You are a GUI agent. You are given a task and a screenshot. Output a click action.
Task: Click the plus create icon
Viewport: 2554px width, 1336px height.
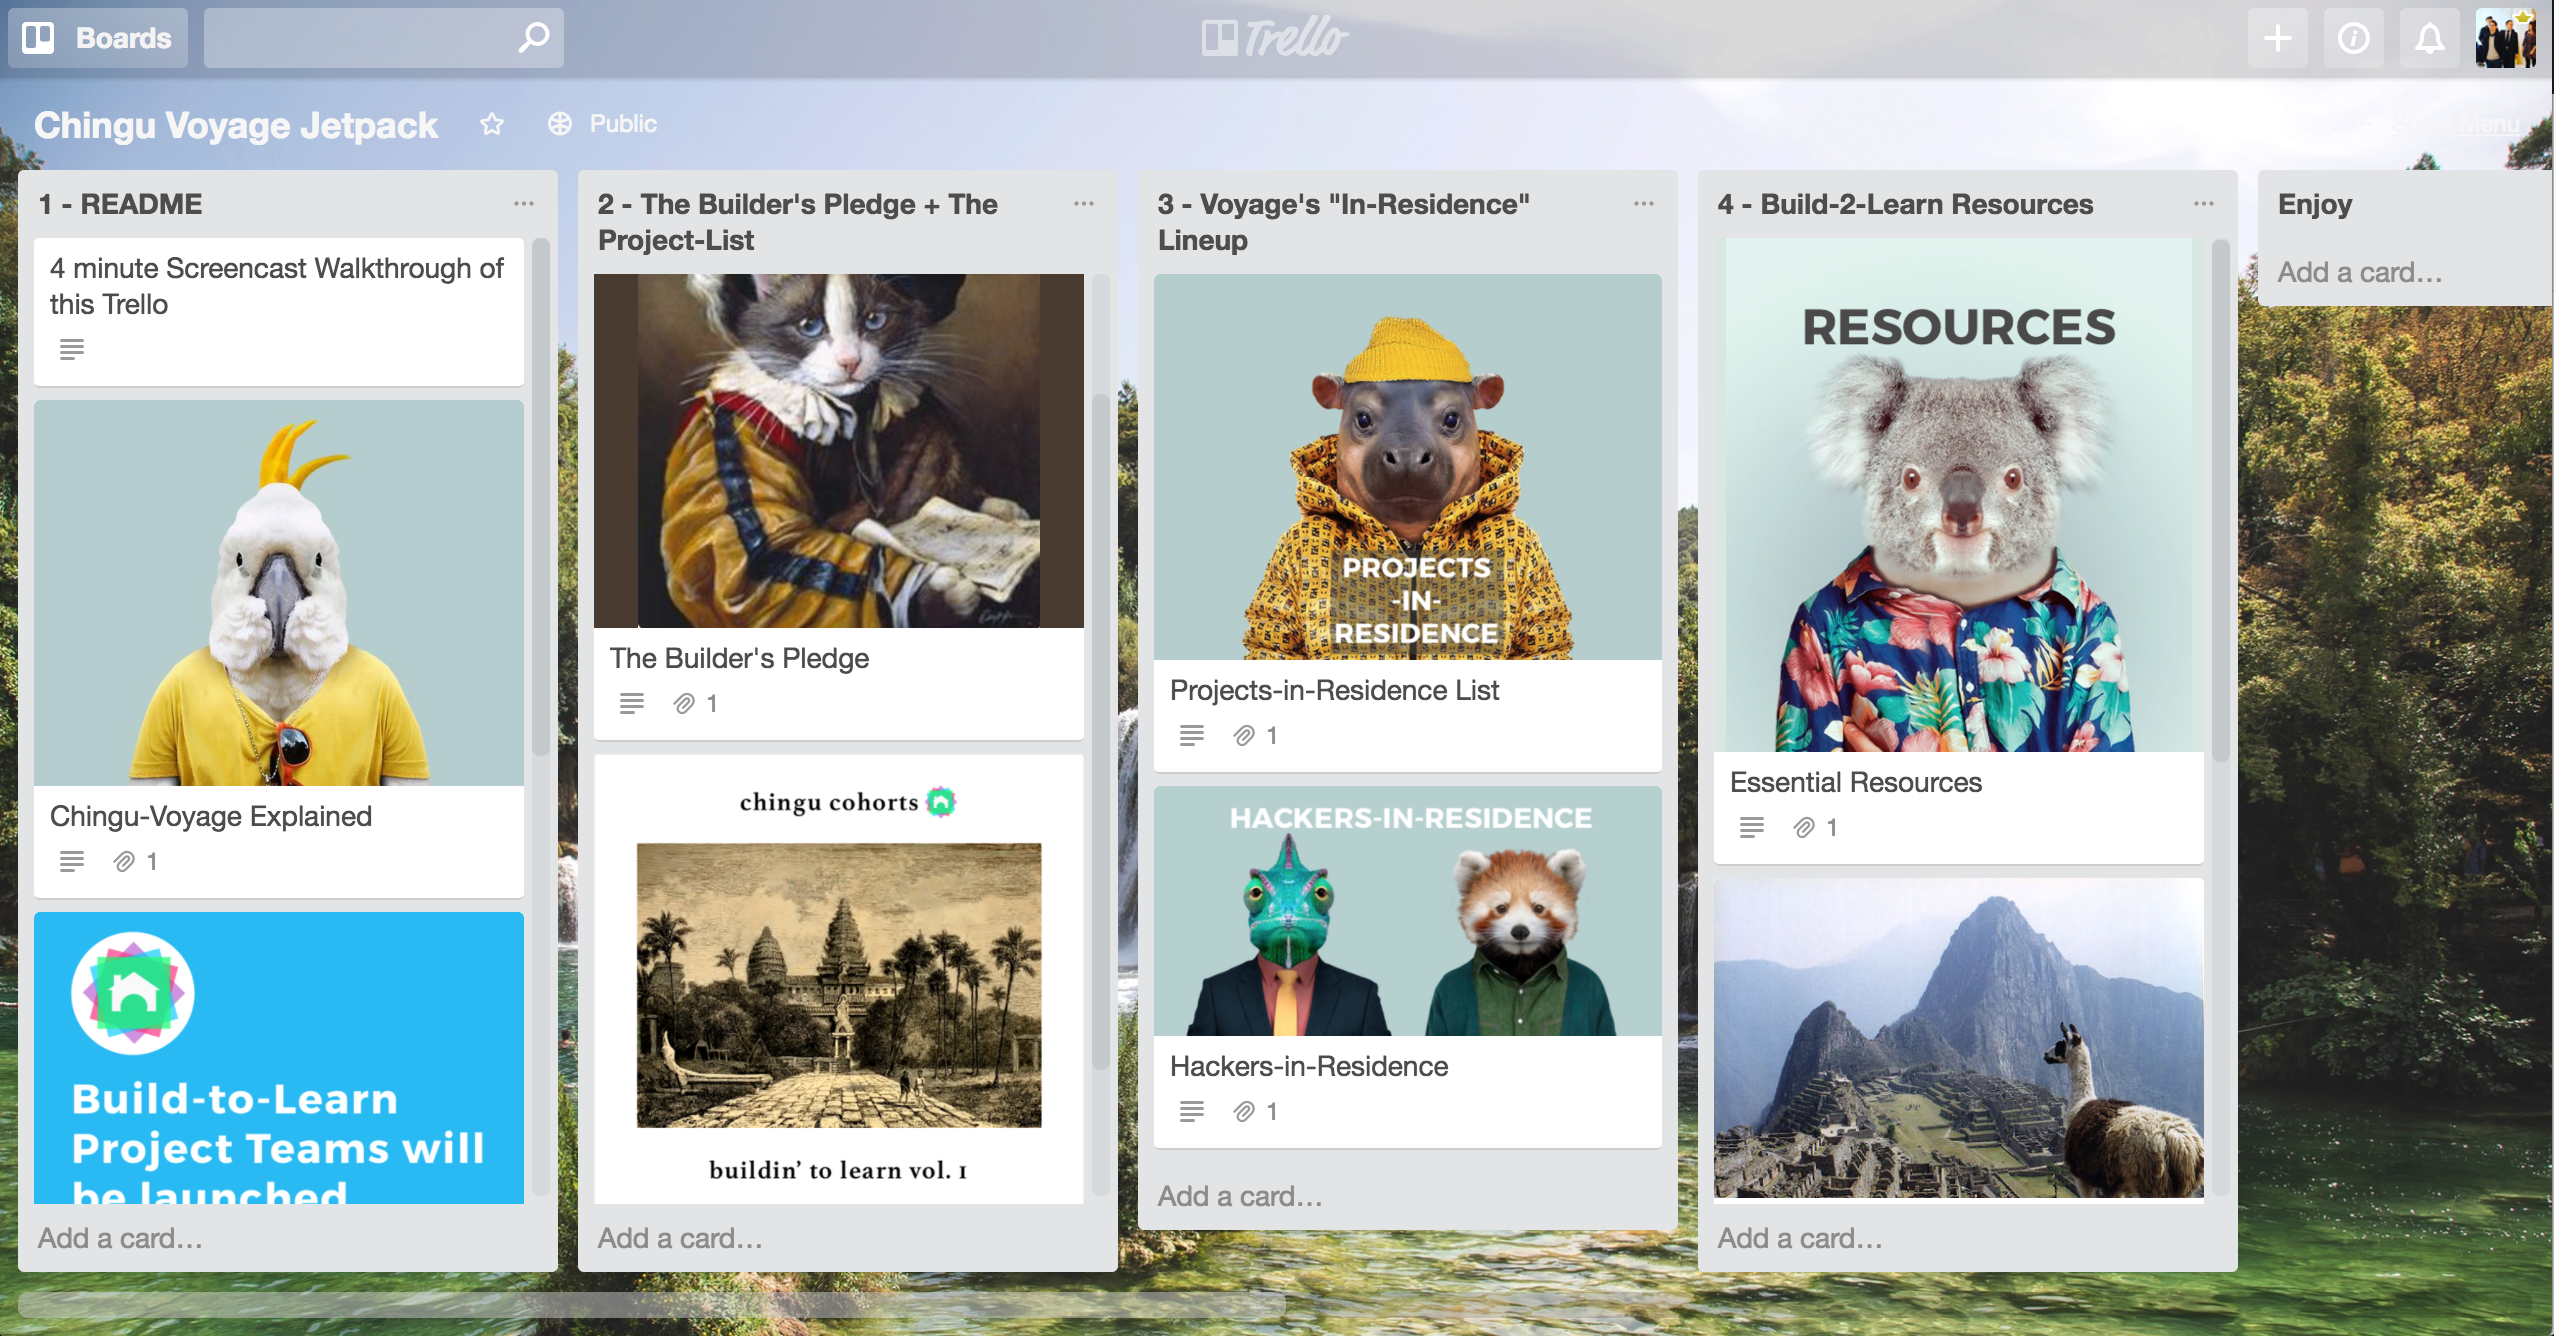(x=2277, y=38)
